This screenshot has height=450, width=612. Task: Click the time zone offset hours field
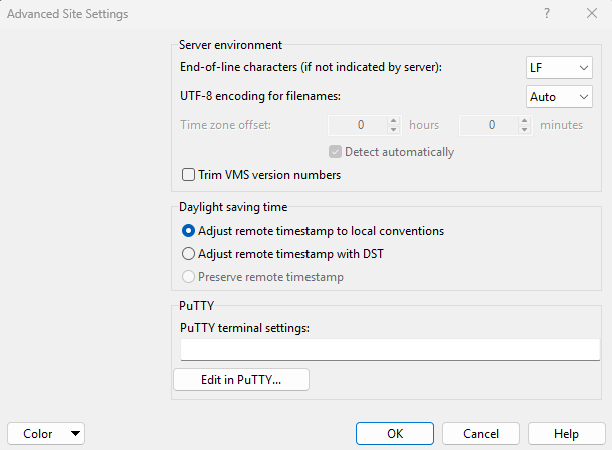tap(357, 125)
